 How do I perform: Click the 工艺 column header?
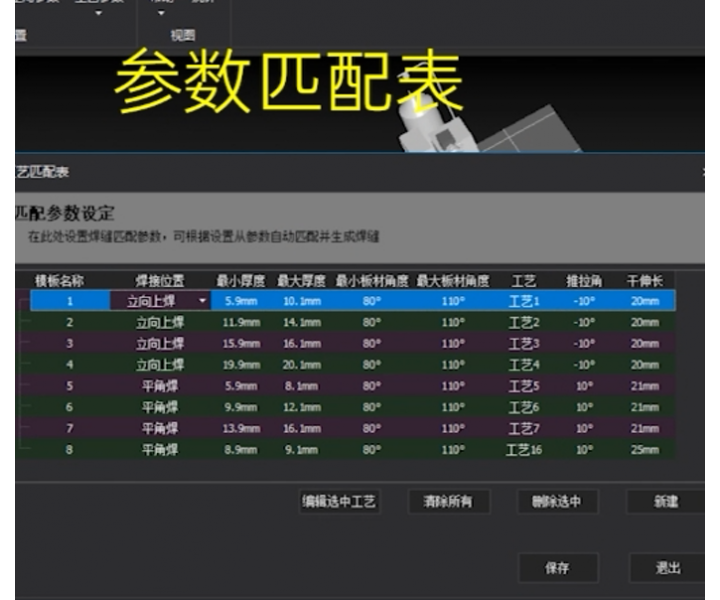(x=523, y=281)
